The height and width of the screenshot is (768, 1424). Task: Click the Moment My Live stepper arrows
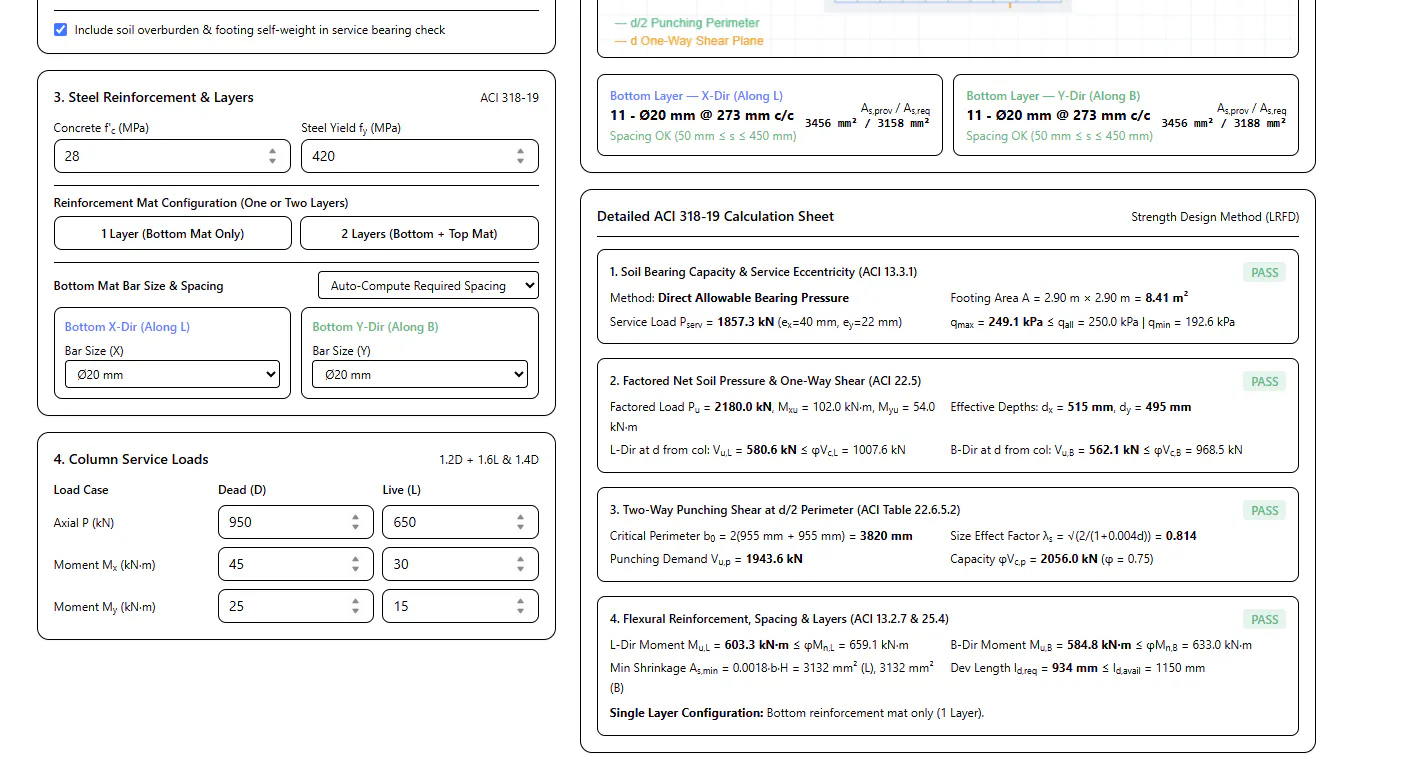click(x=520, y=606)
